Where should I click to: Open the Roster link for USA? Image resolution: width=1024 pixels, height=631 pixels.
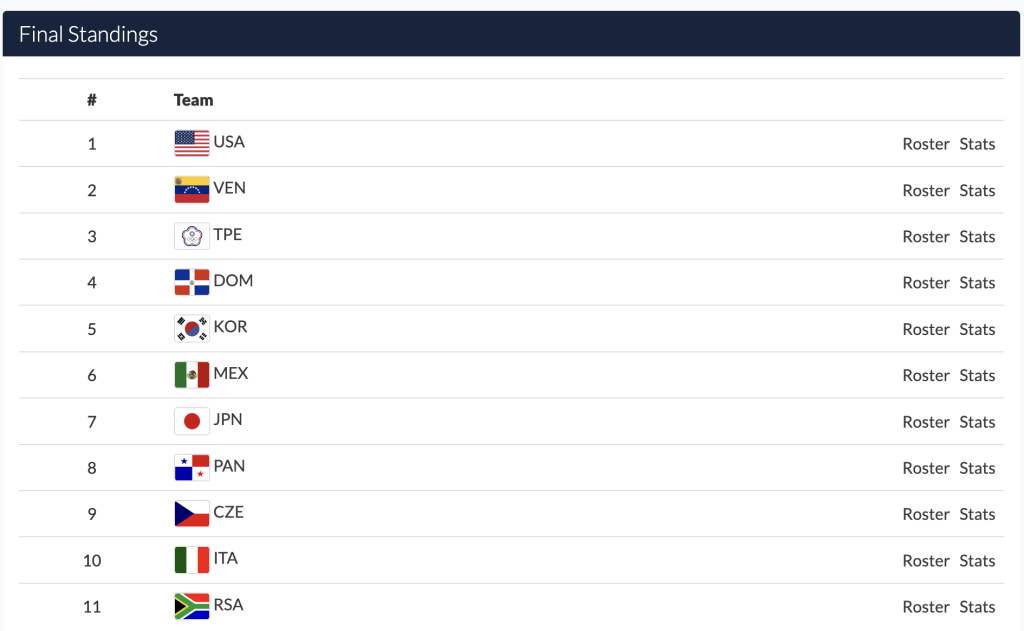pos(925,144)
